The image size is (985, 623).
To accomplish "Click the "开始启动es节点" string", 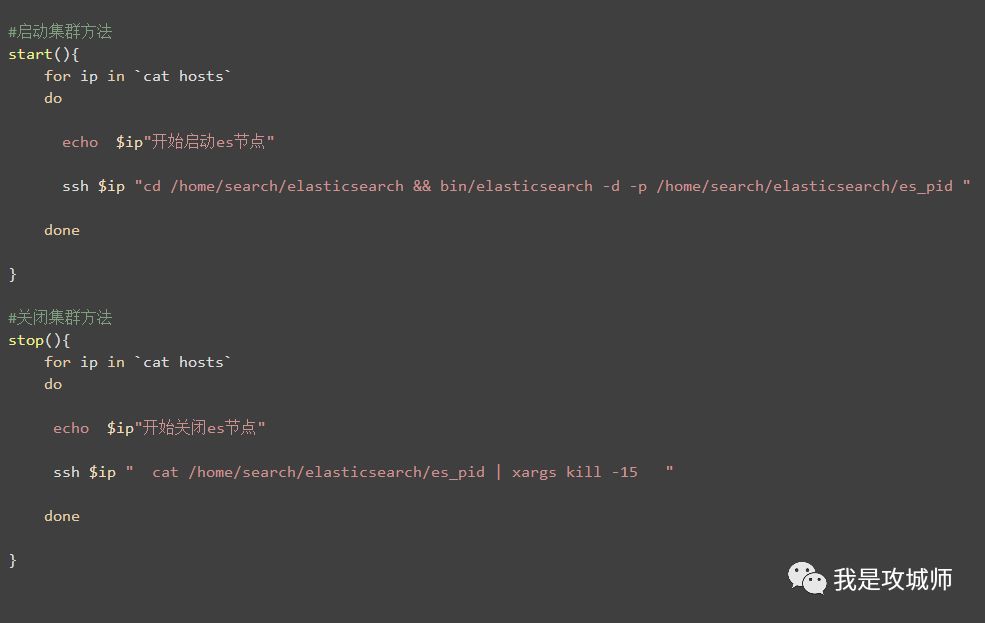I will pyautogui.click(x=210, y=142).
